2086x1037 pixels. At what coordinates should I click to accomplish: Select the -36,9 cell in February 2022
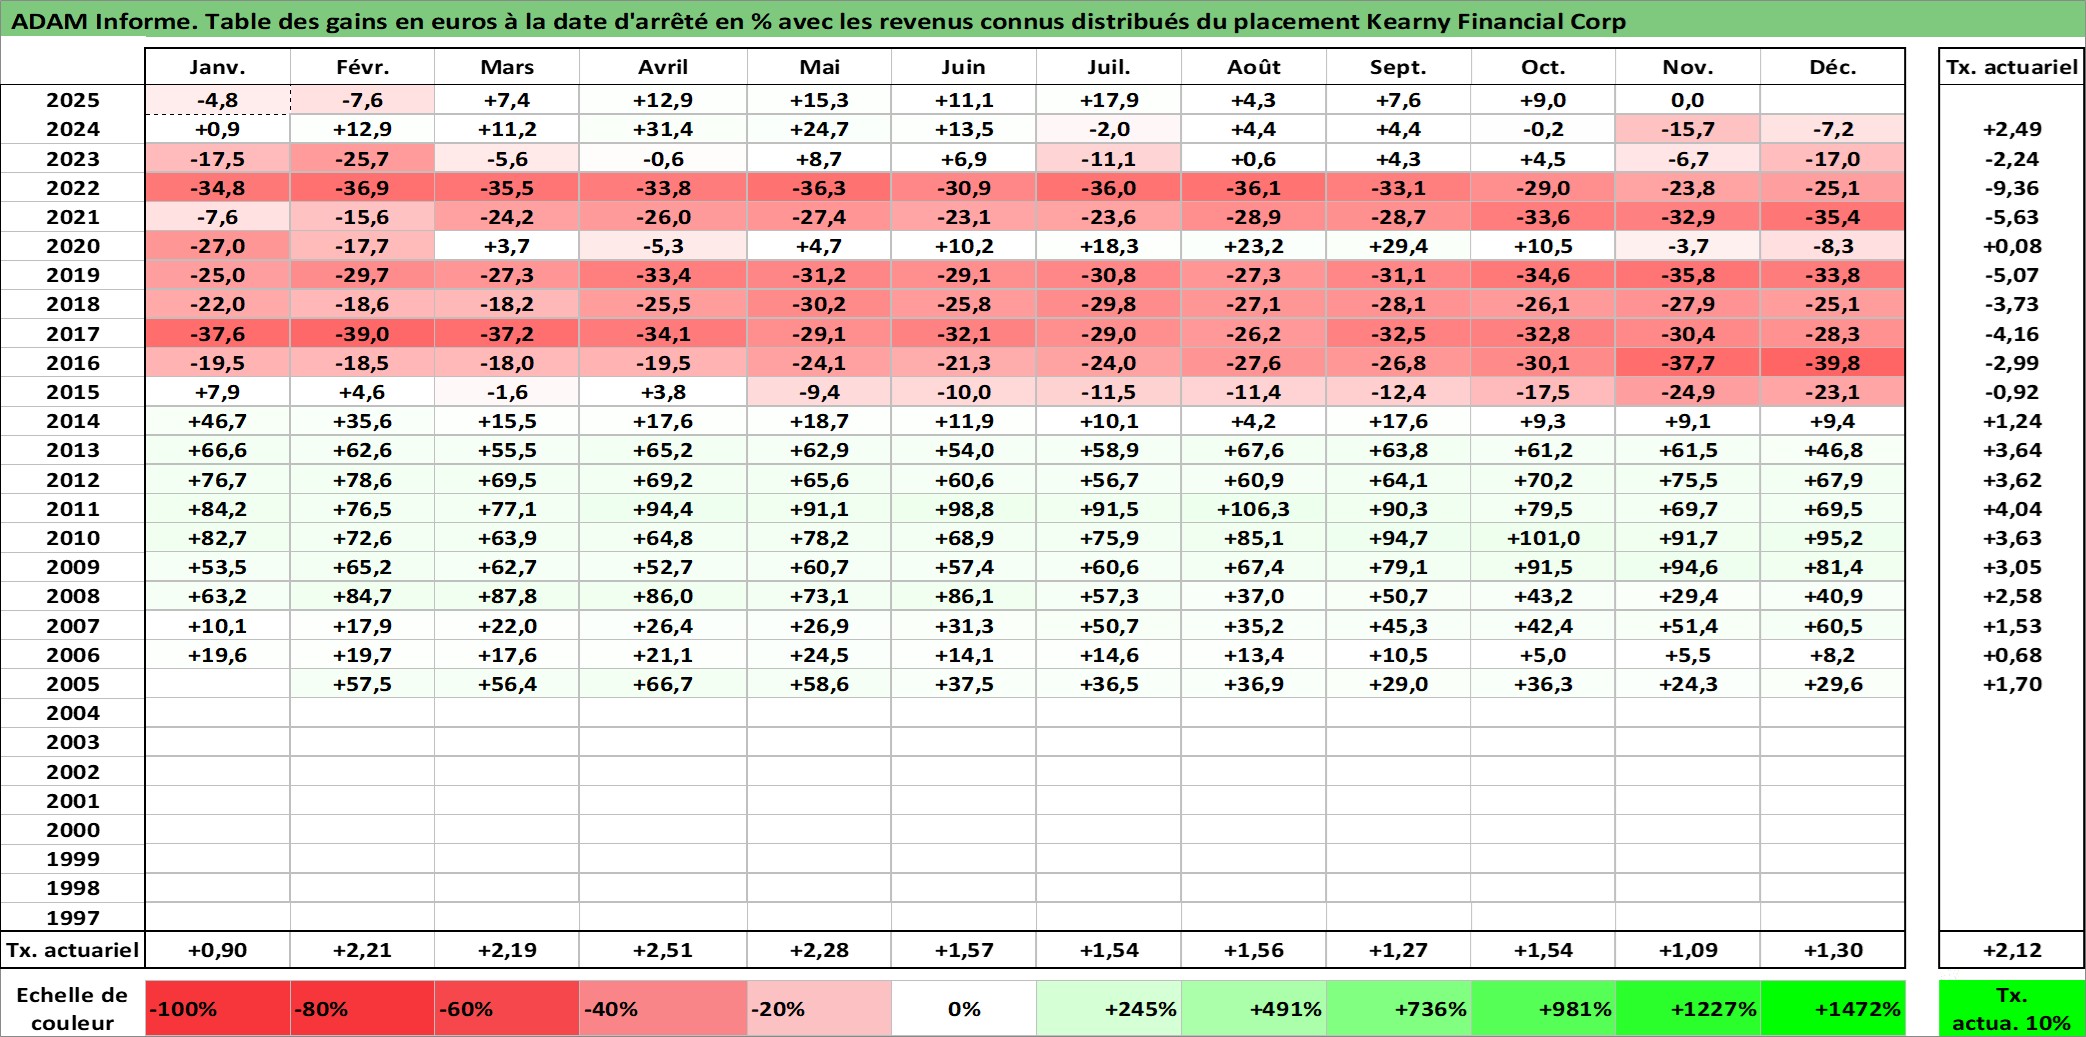362,188
